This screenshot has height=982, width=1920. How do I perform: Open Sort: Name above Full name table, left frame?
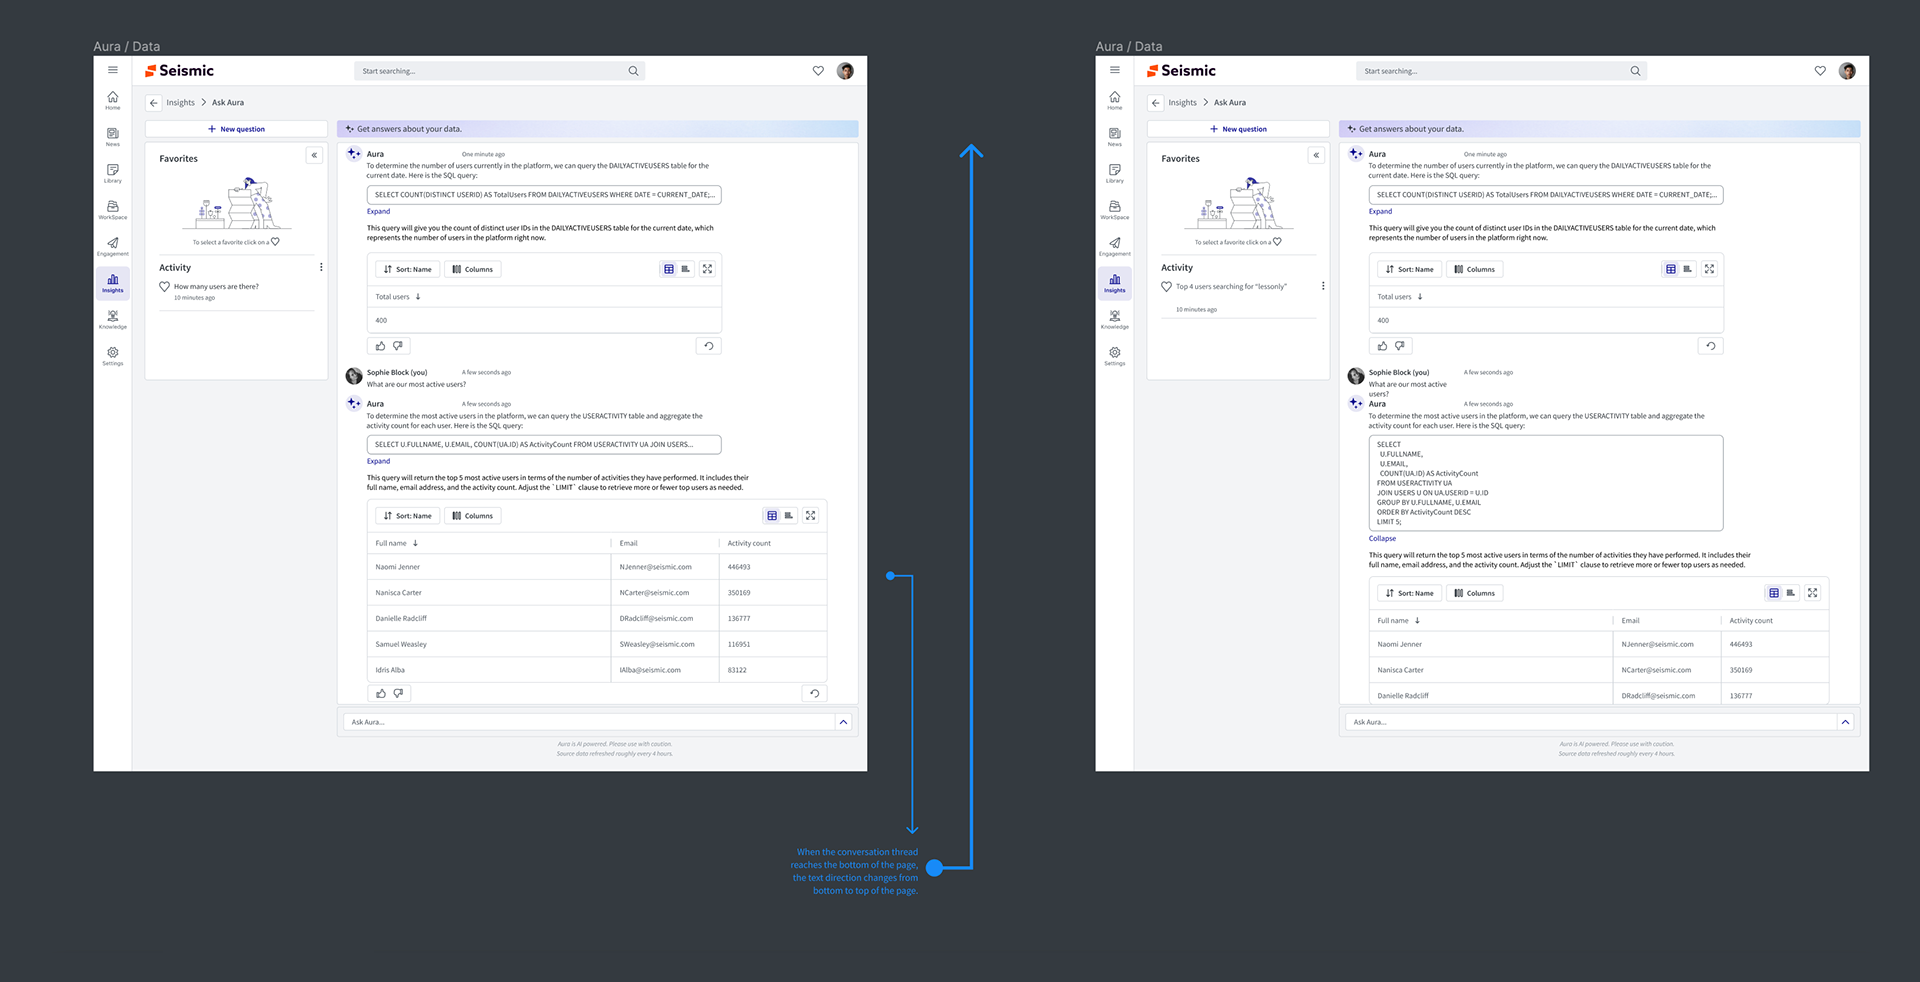(408, 516)
